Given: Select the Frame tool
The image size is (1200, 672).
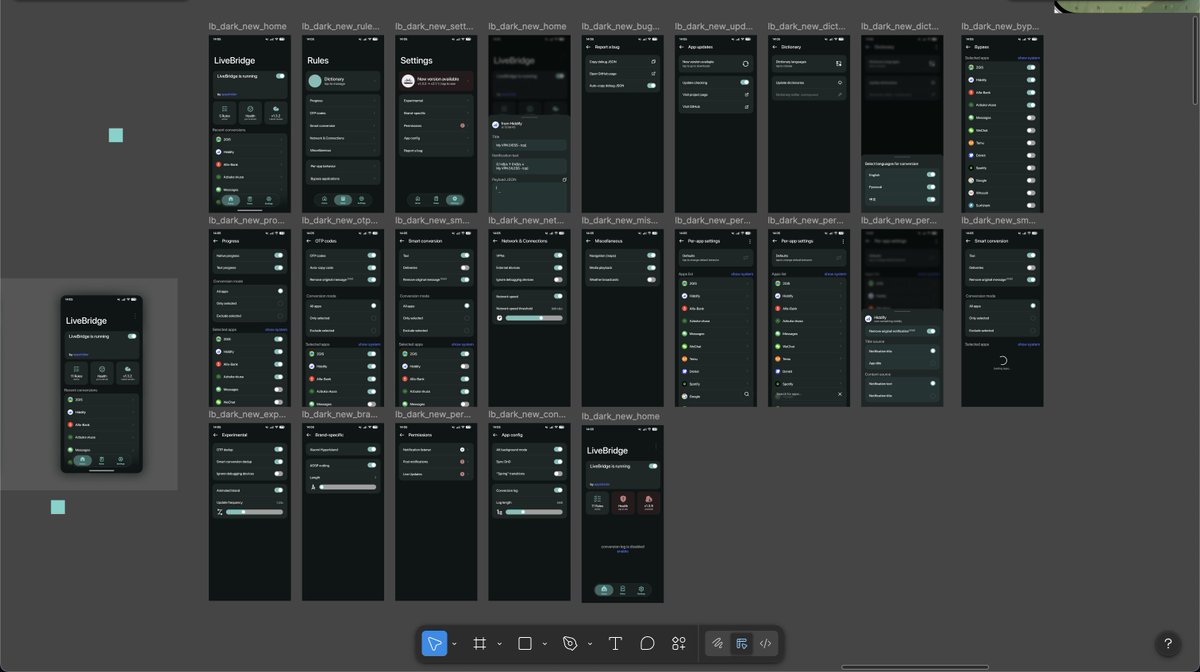Looking at the screenshot, I should coord(480,644).
